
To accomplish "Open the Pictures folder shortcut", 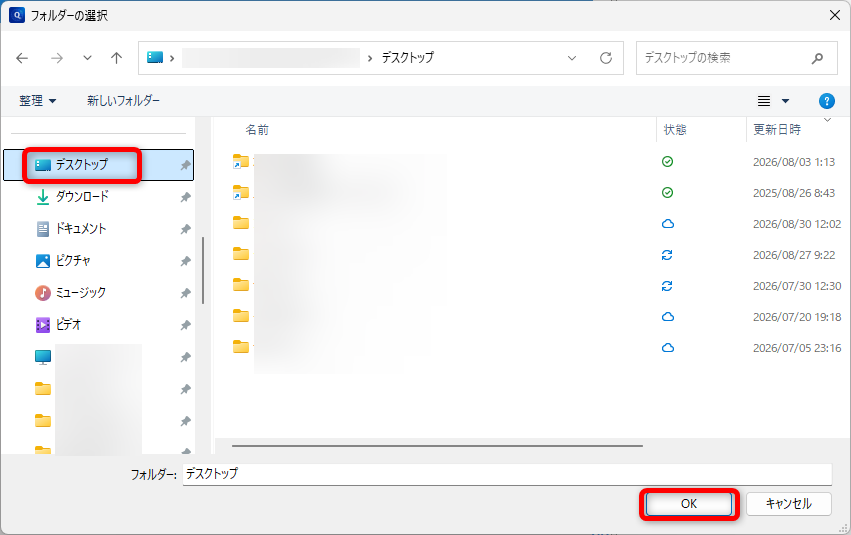I will point(73,260).
